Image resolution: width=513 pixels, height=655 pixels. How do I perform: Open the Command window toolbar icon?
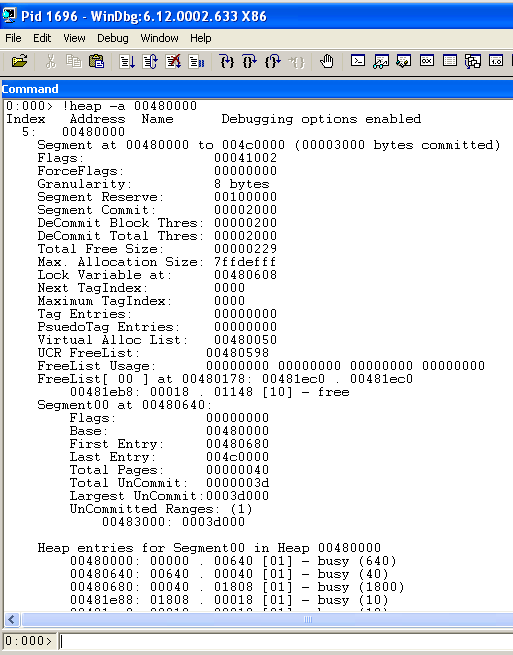coord(358,61)
